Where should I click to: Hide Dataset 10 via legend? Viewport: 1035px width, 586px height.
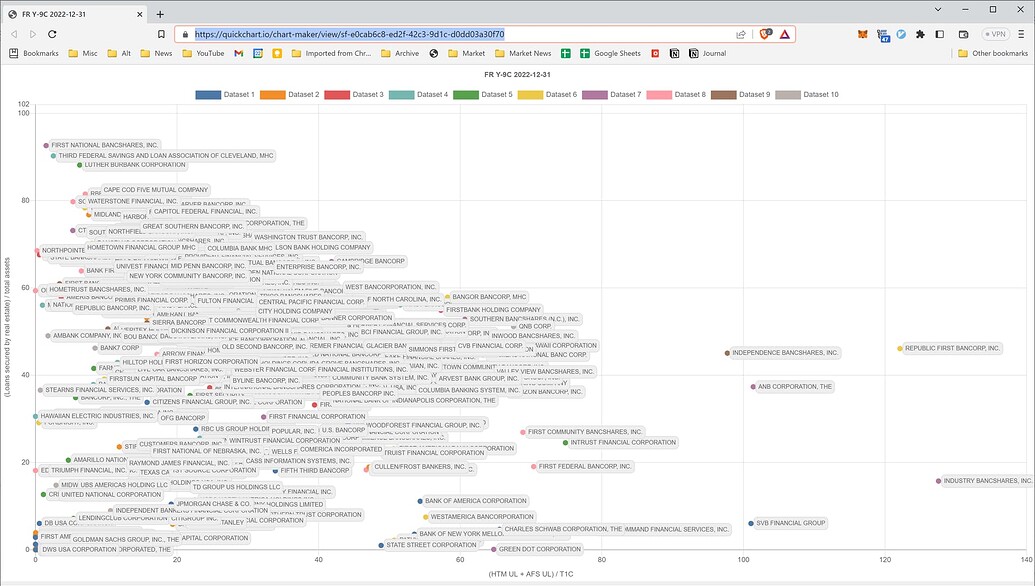pos(807,94)
